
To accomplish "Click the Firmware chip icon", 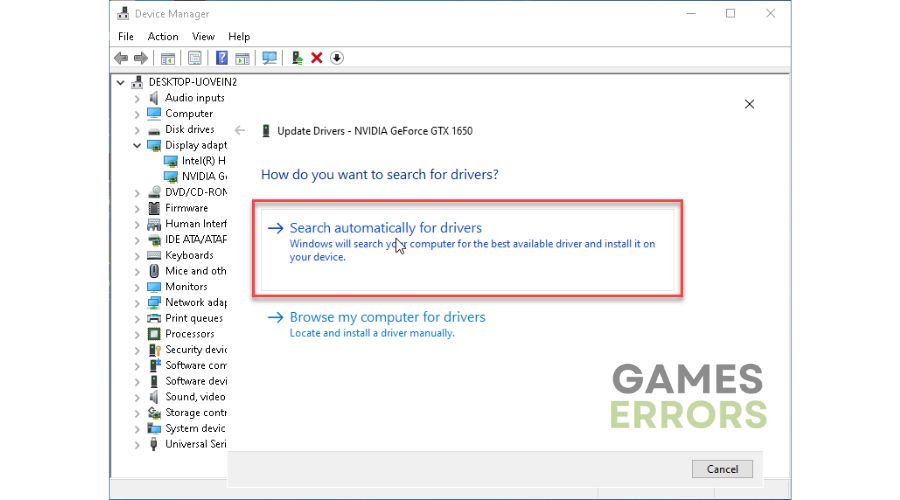I will pyautogui.click(x=154, y=208).
